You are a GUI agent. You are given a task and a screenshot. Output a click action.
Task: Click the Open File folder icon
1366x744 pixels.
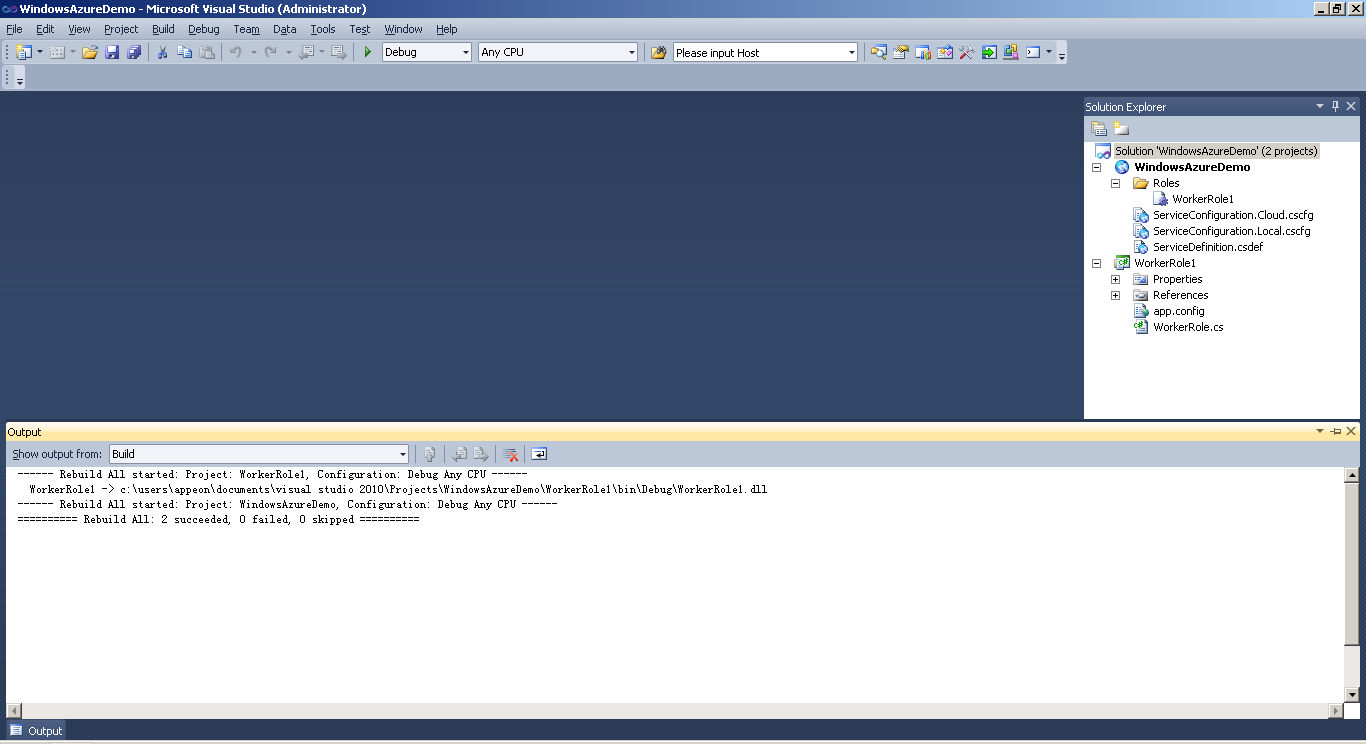[x=90, y=52]
